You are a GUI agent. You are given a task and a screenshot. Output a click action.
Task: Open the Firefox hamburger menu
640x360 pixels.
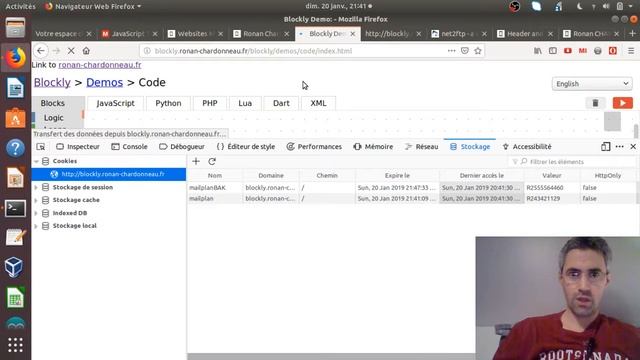click(x=631, y=51)
